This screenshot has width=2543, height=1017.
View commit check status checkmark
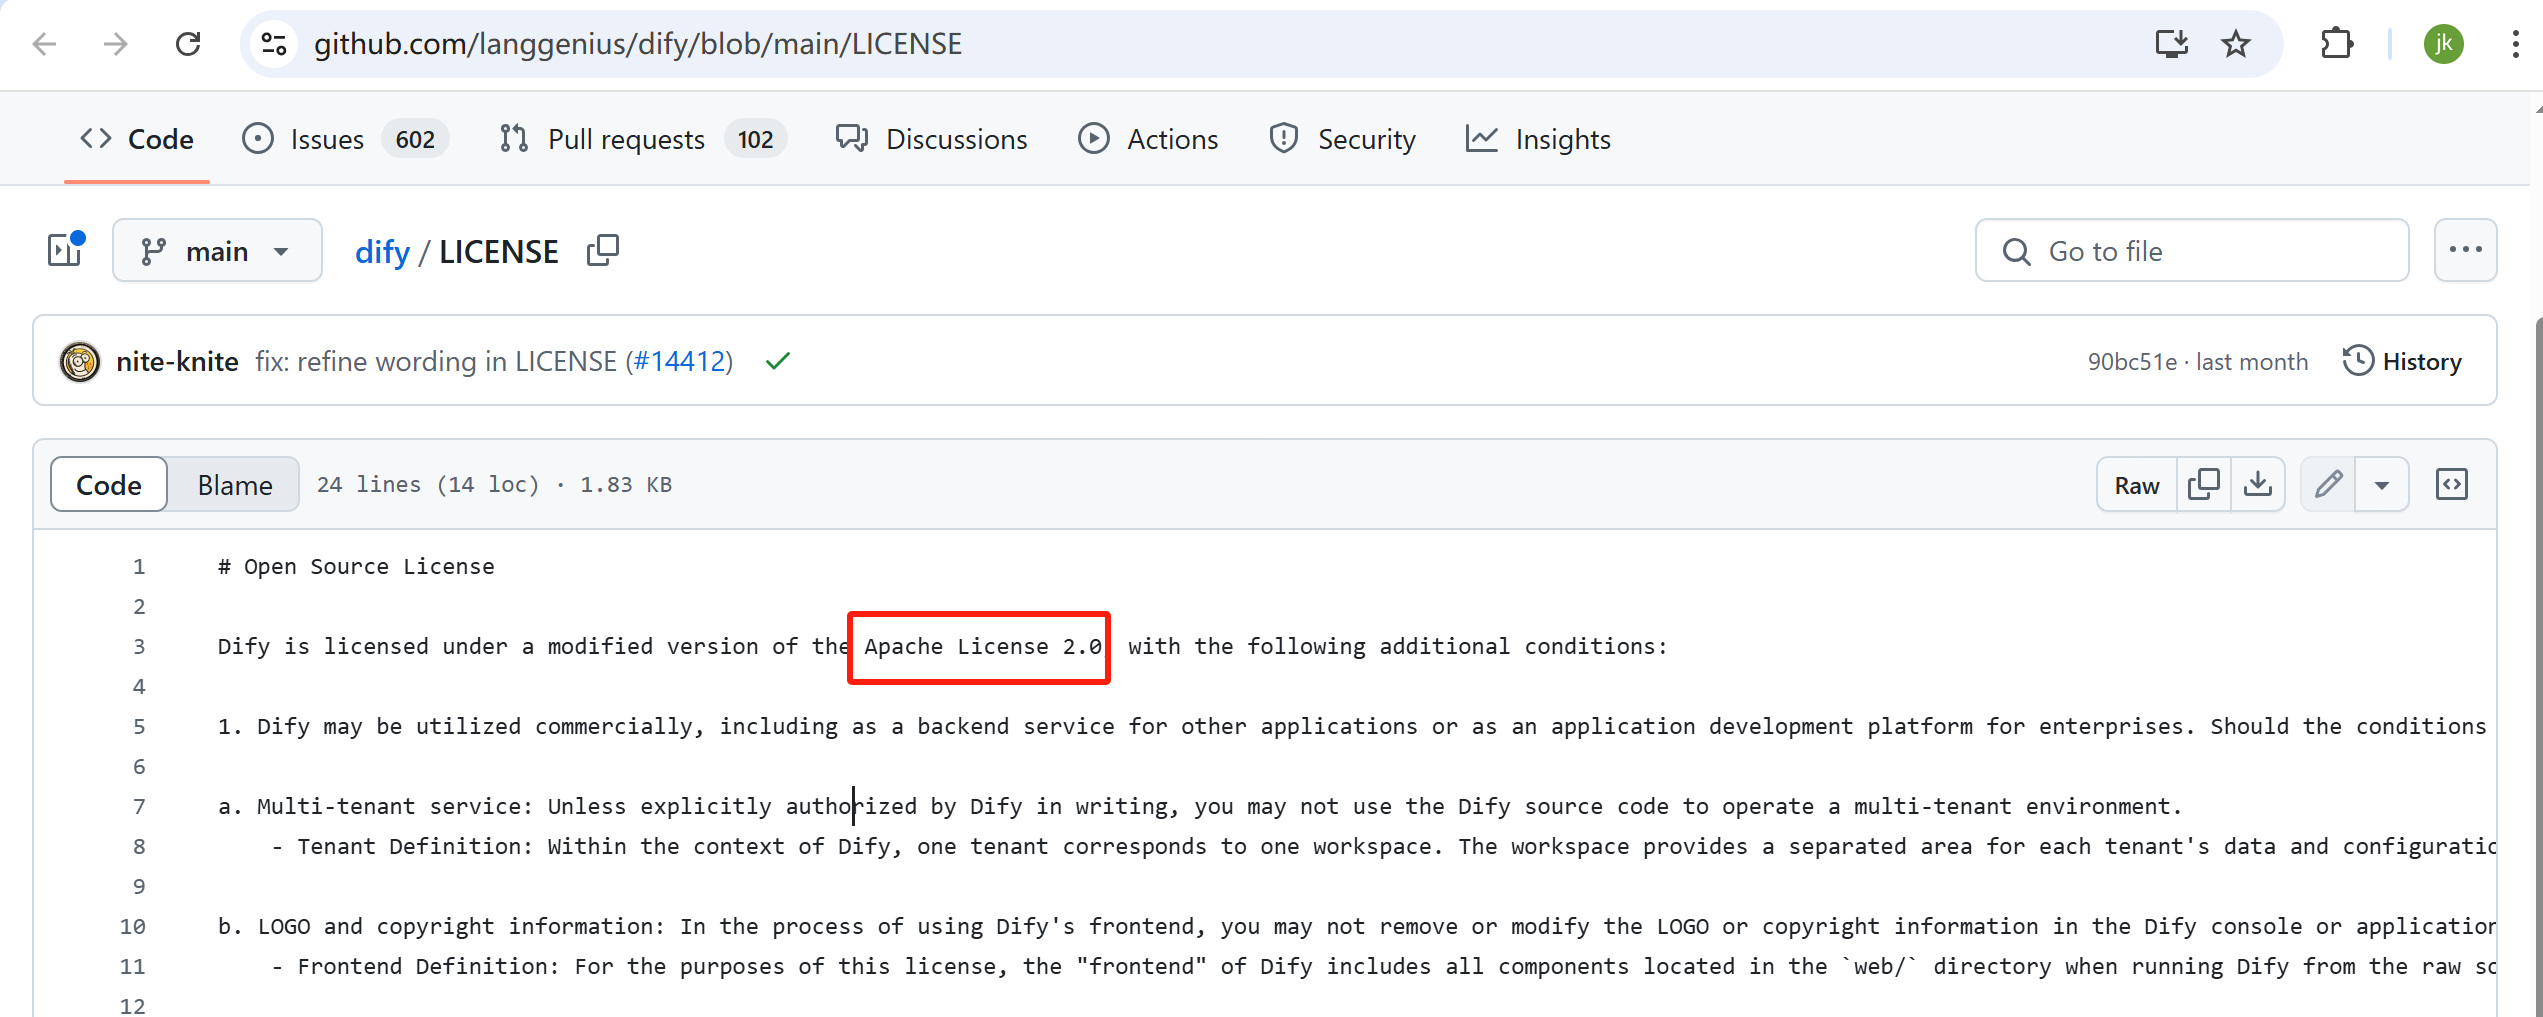[x=777, y=361]
